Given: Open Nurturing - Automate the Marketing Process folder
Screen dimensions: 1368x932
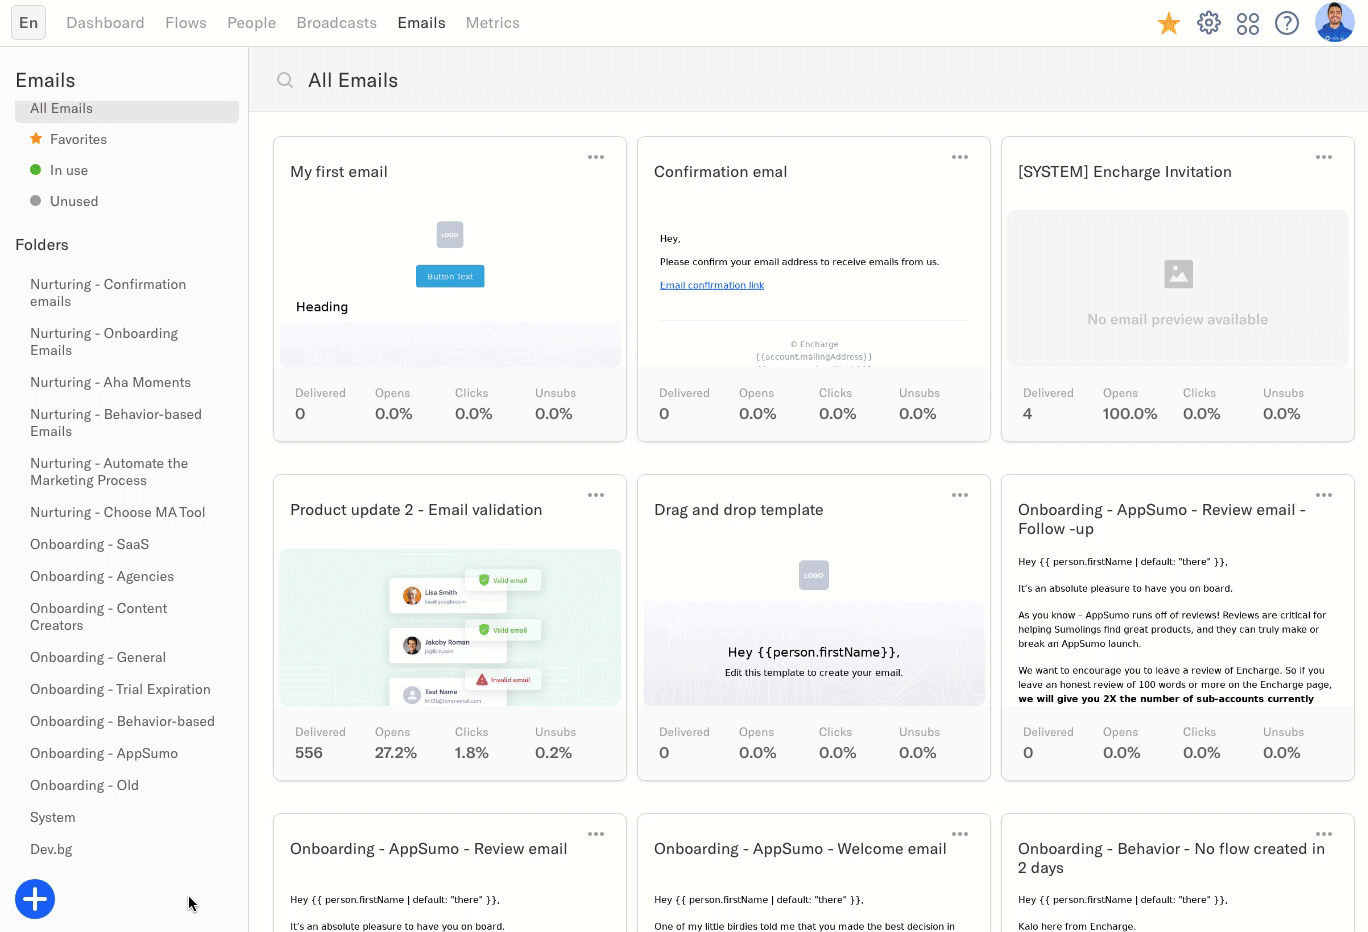Looking at the screenshot, I should pos(109,472).
